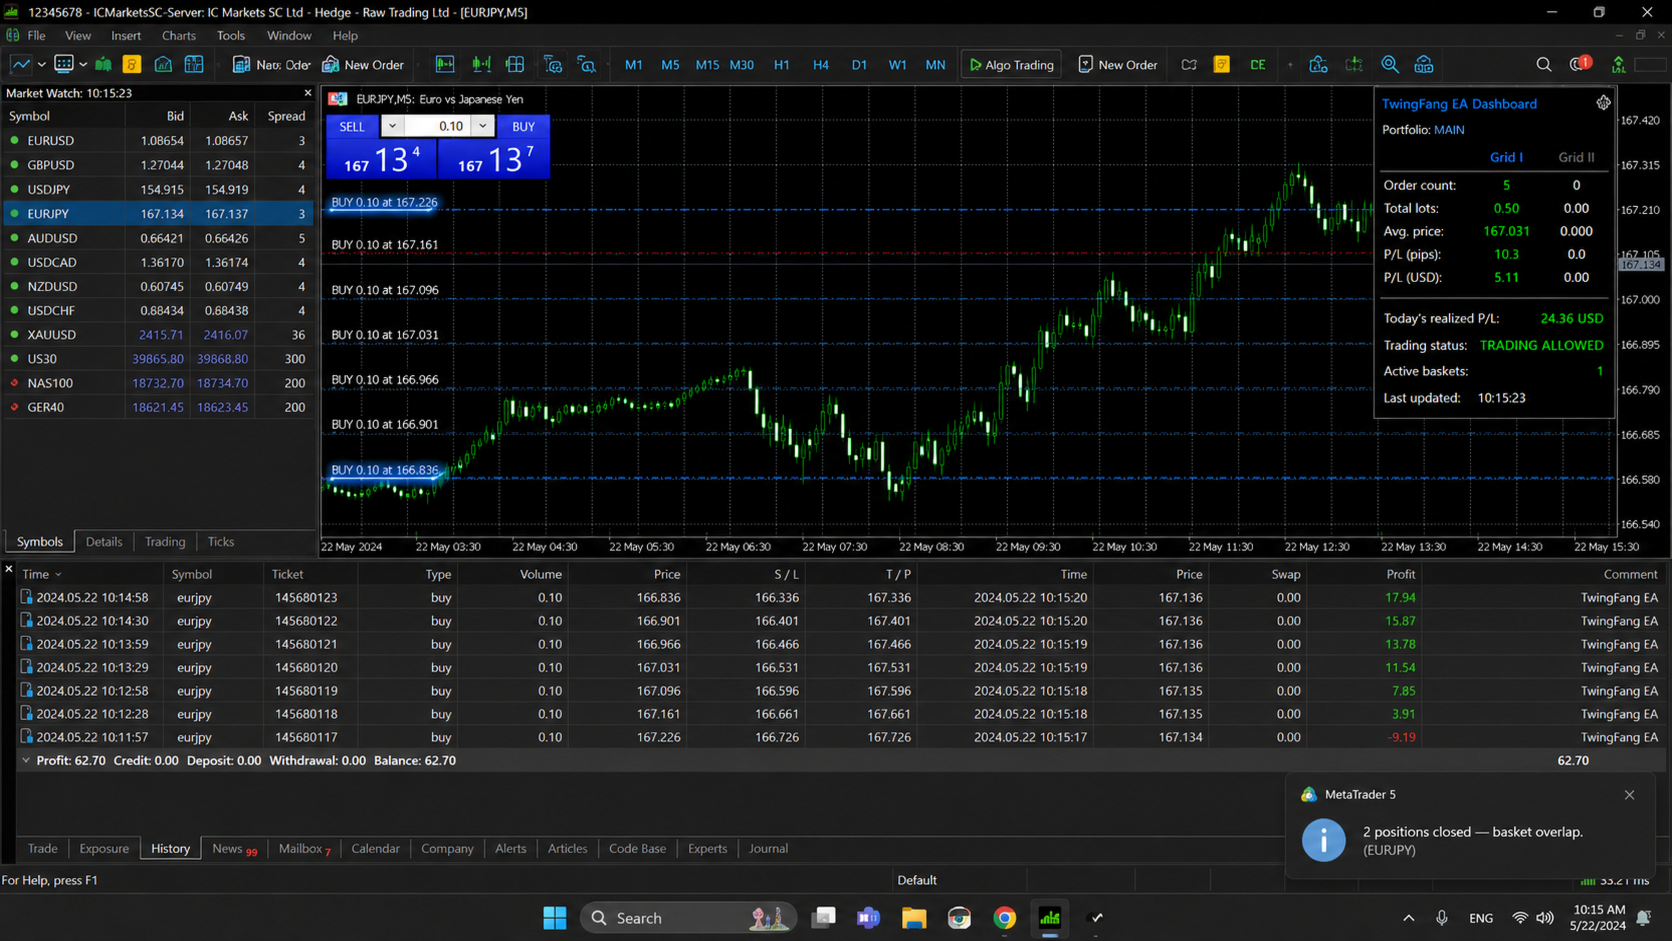1672x941 pixels.
Task: Select the Grid I dashboard view
Action: pos(1506,157)
